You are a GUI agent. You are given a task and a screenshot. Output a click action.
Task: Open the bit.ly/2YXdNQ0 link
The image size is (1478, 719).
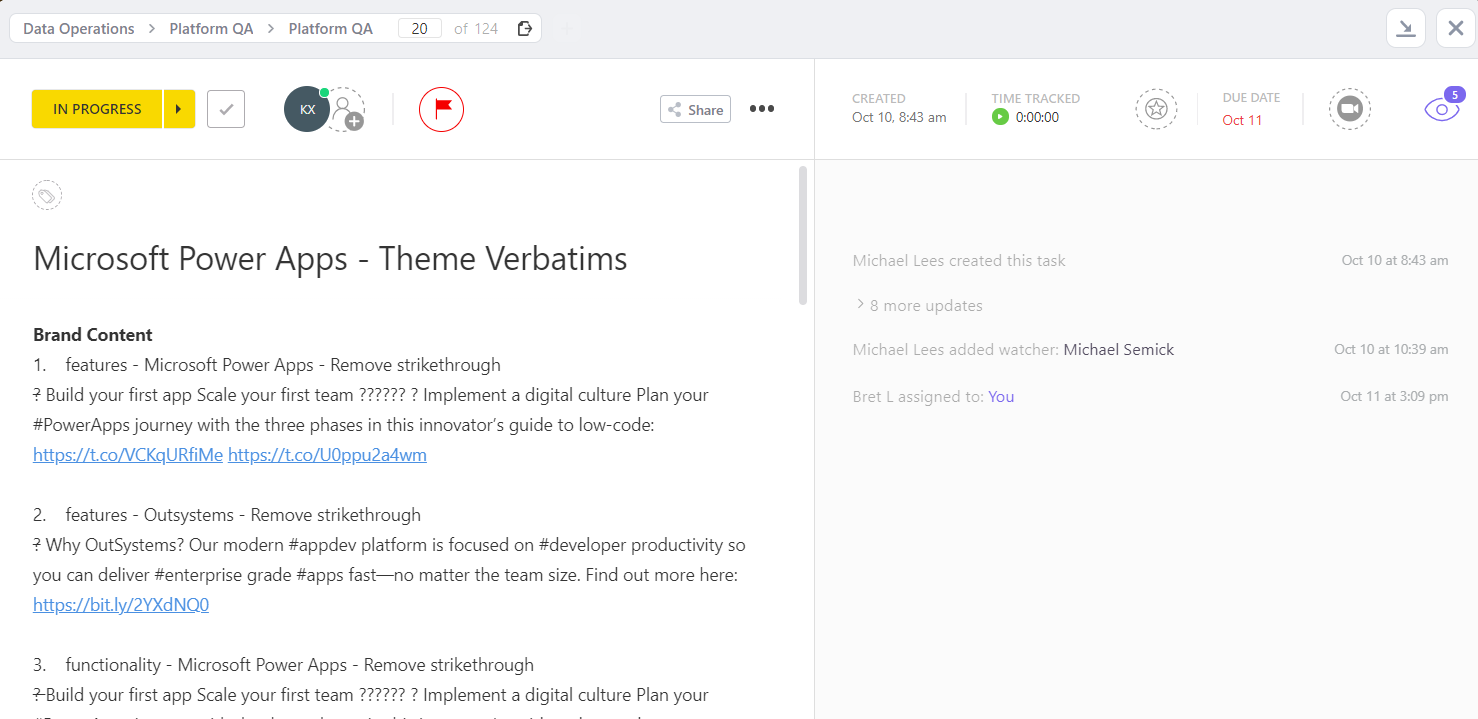[121, 605]
